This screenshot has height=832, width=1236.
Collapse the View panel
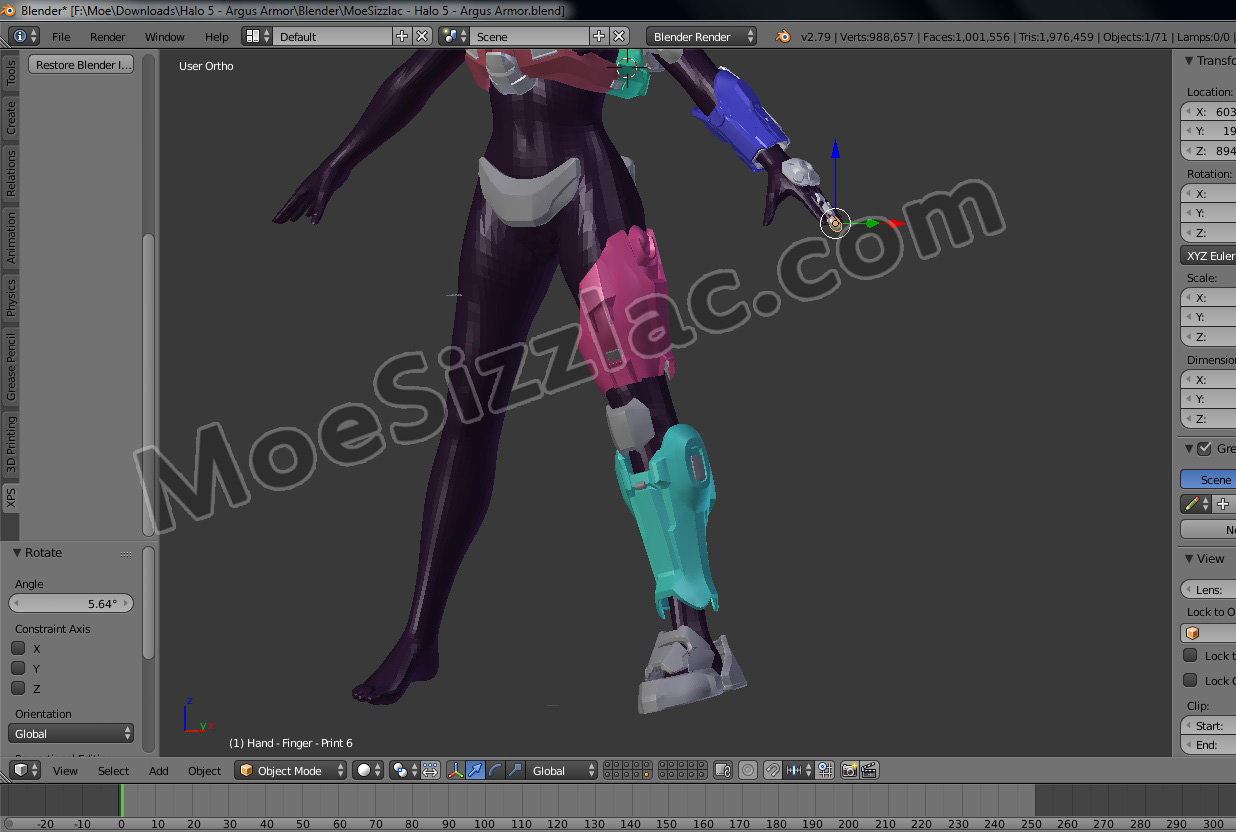click(1189, 558)
